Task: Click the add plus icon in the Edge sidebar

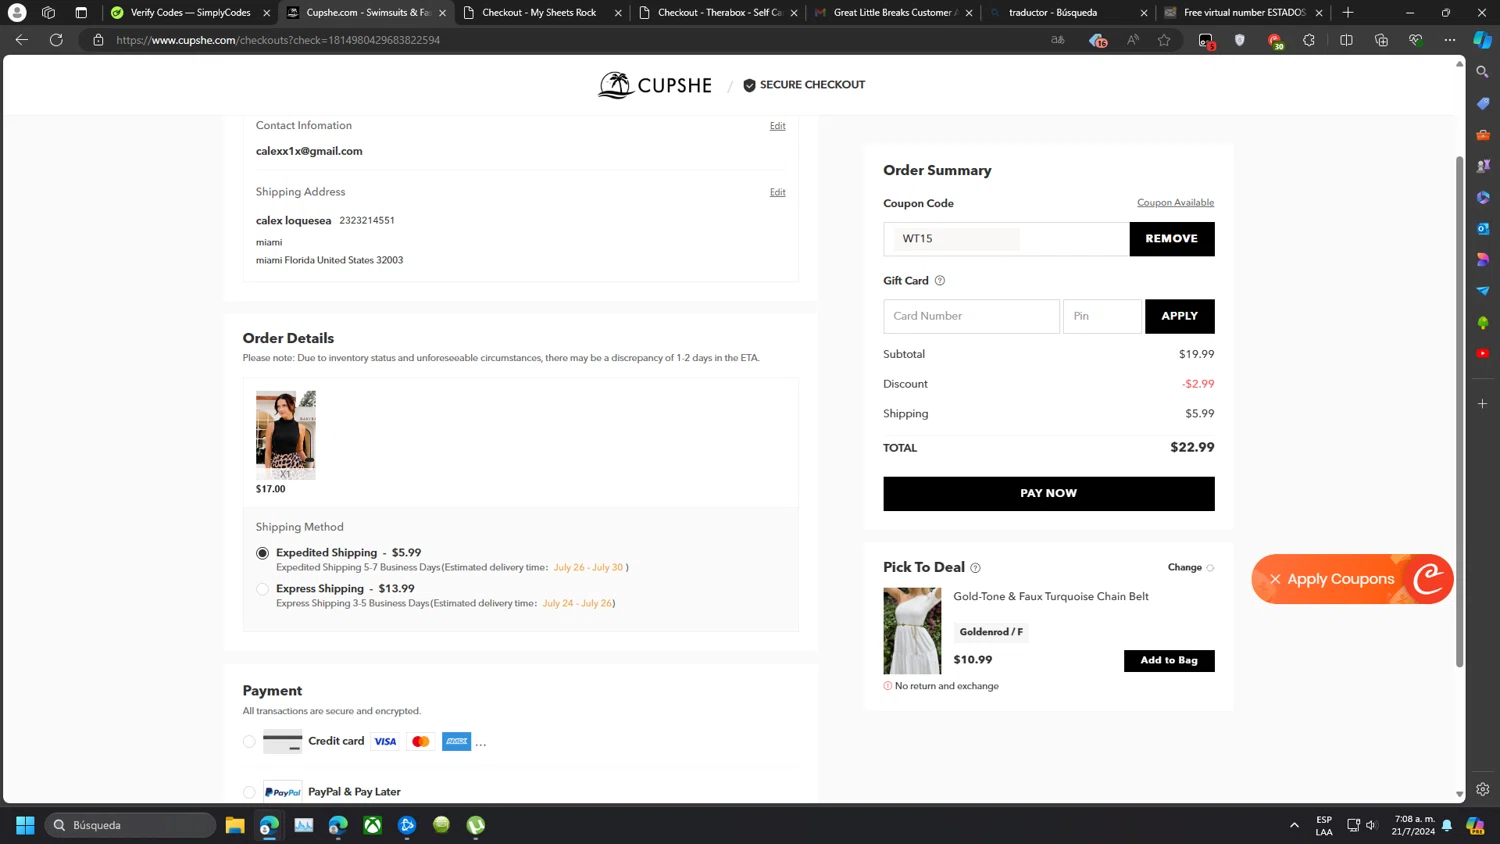Action: coord(1483,404)
